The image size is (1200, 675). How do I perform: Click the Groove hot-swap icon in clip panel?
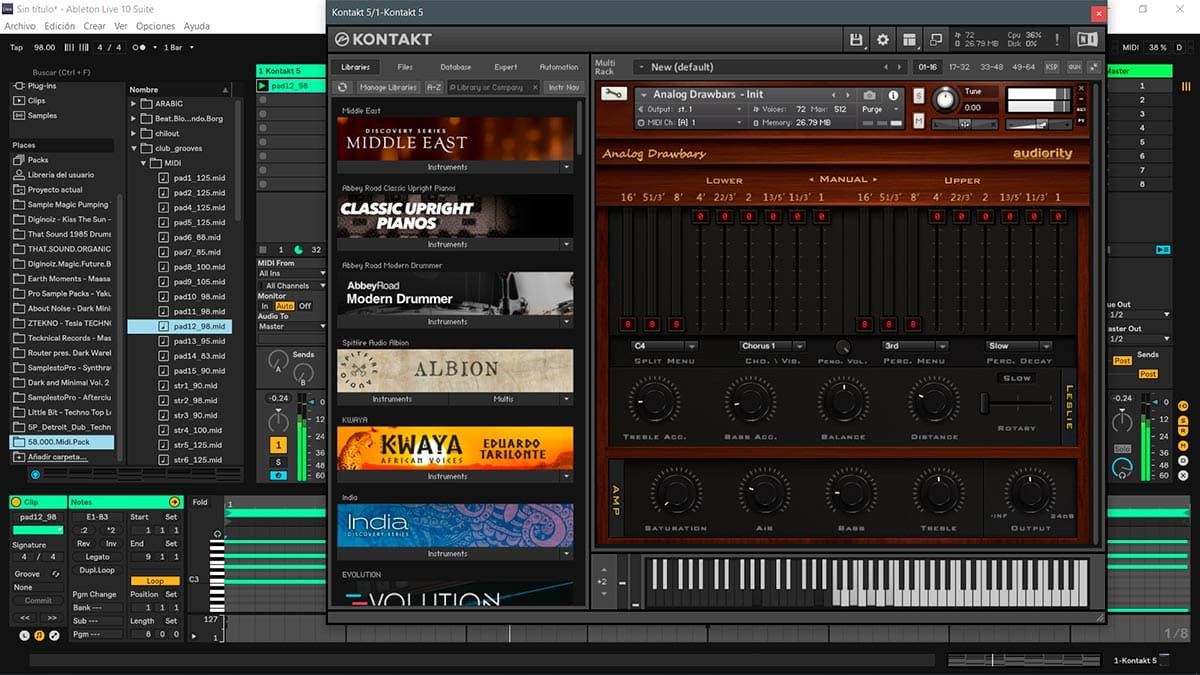click(57, 574)
